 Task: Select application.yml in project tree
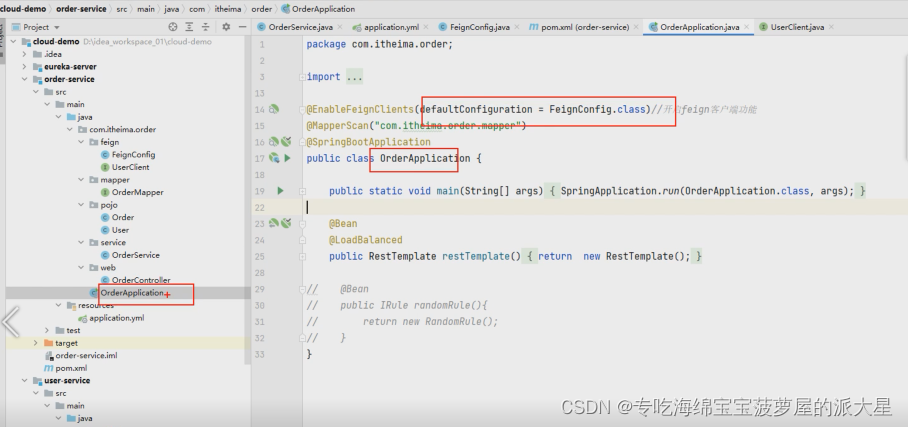[x=116, y=317]
